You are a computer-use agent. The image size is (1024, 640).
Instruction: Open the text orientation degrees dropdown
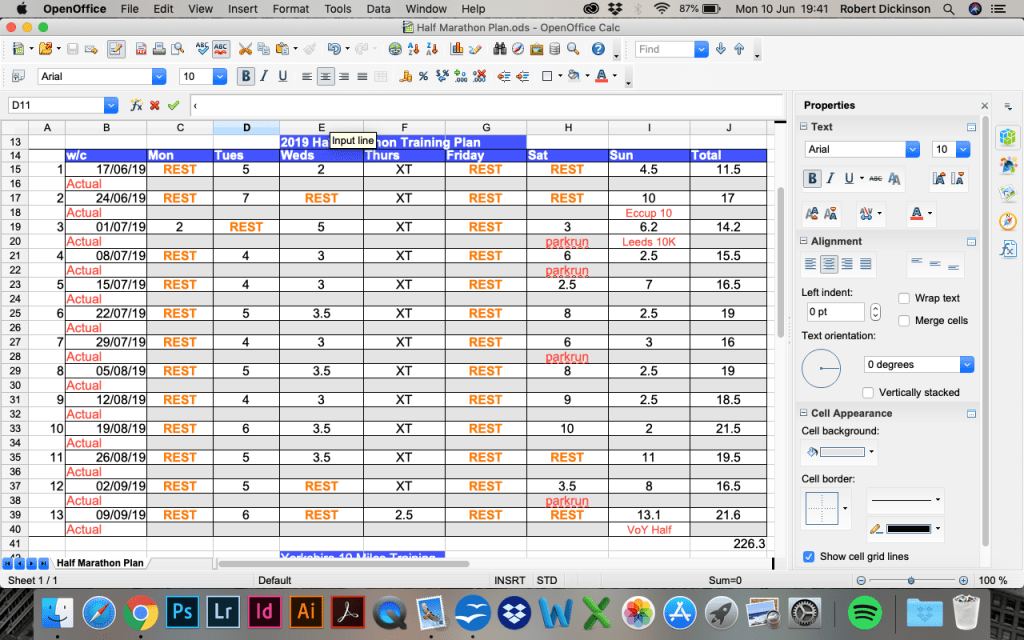click(966, 365)
